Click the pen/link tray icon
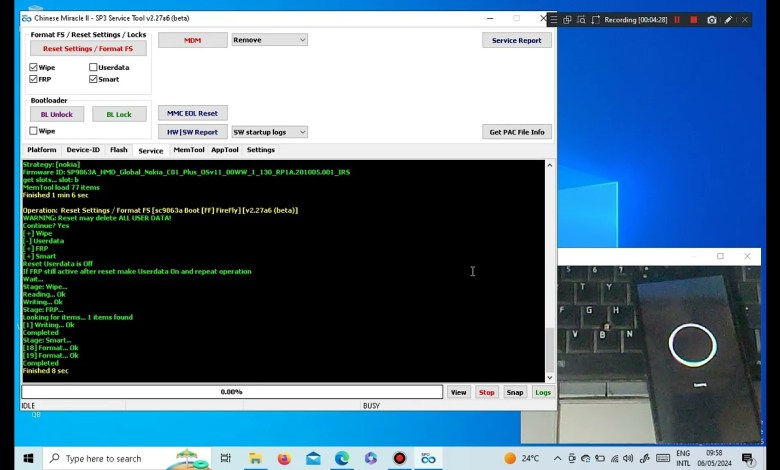 645,459
